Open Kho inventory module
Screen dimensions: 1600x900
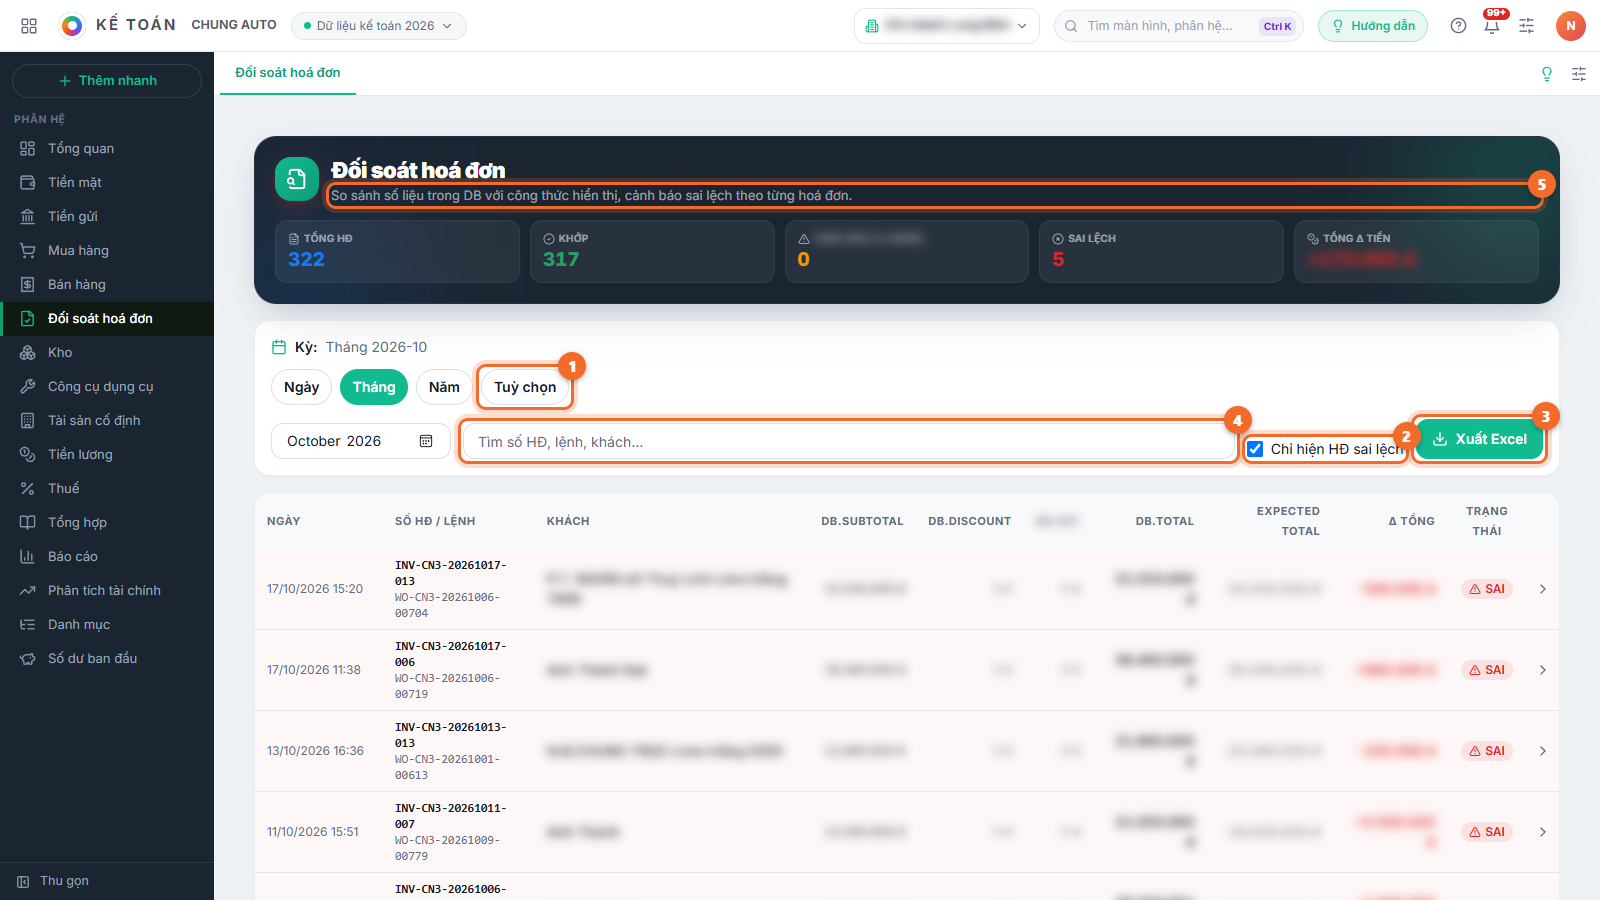click(107, 352)
